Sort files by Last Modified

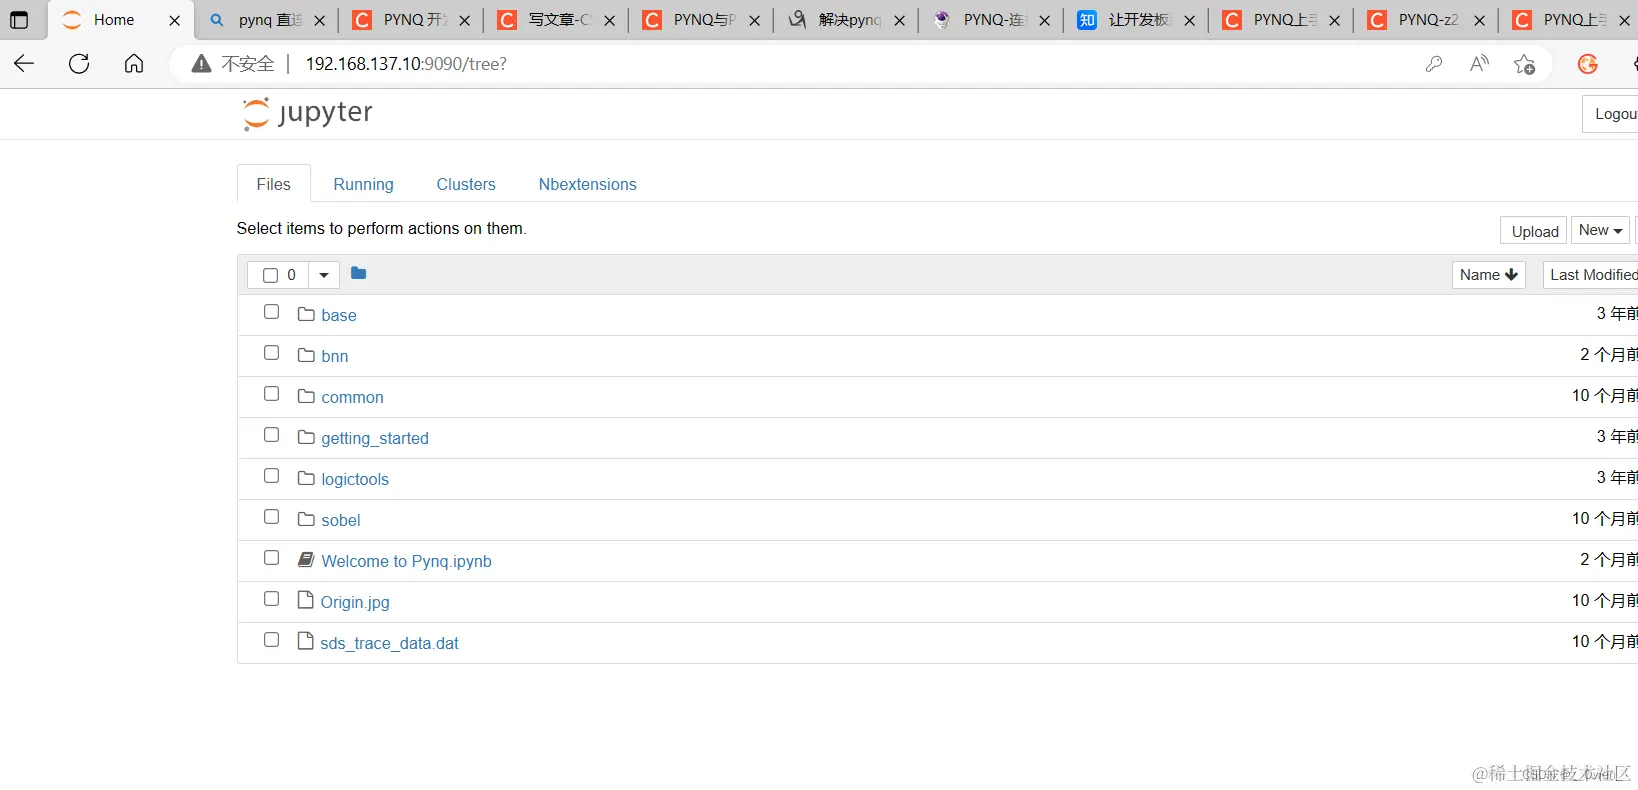1592,275
